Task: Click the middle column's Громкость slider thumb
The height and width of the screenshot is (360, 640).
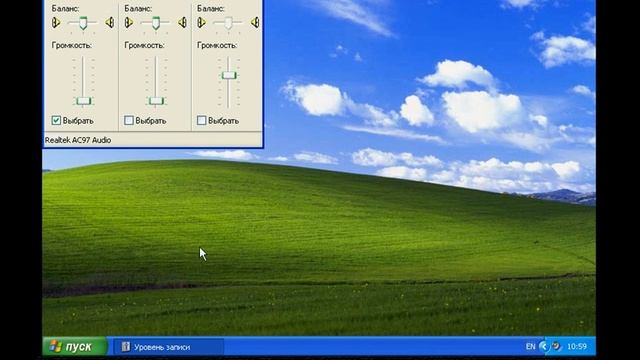Action: [156, 101]
